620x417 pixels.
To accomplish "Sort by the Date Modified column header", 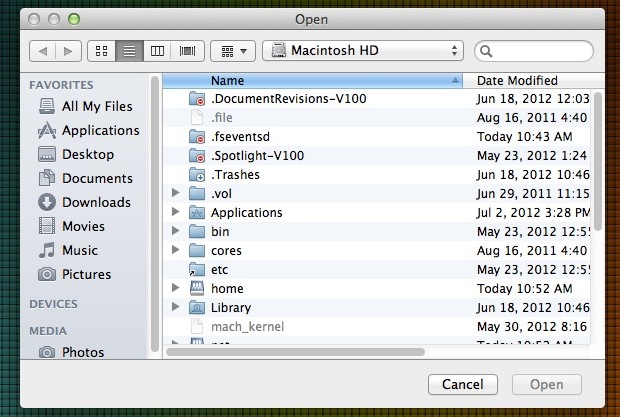I will (x=533, y=81).
